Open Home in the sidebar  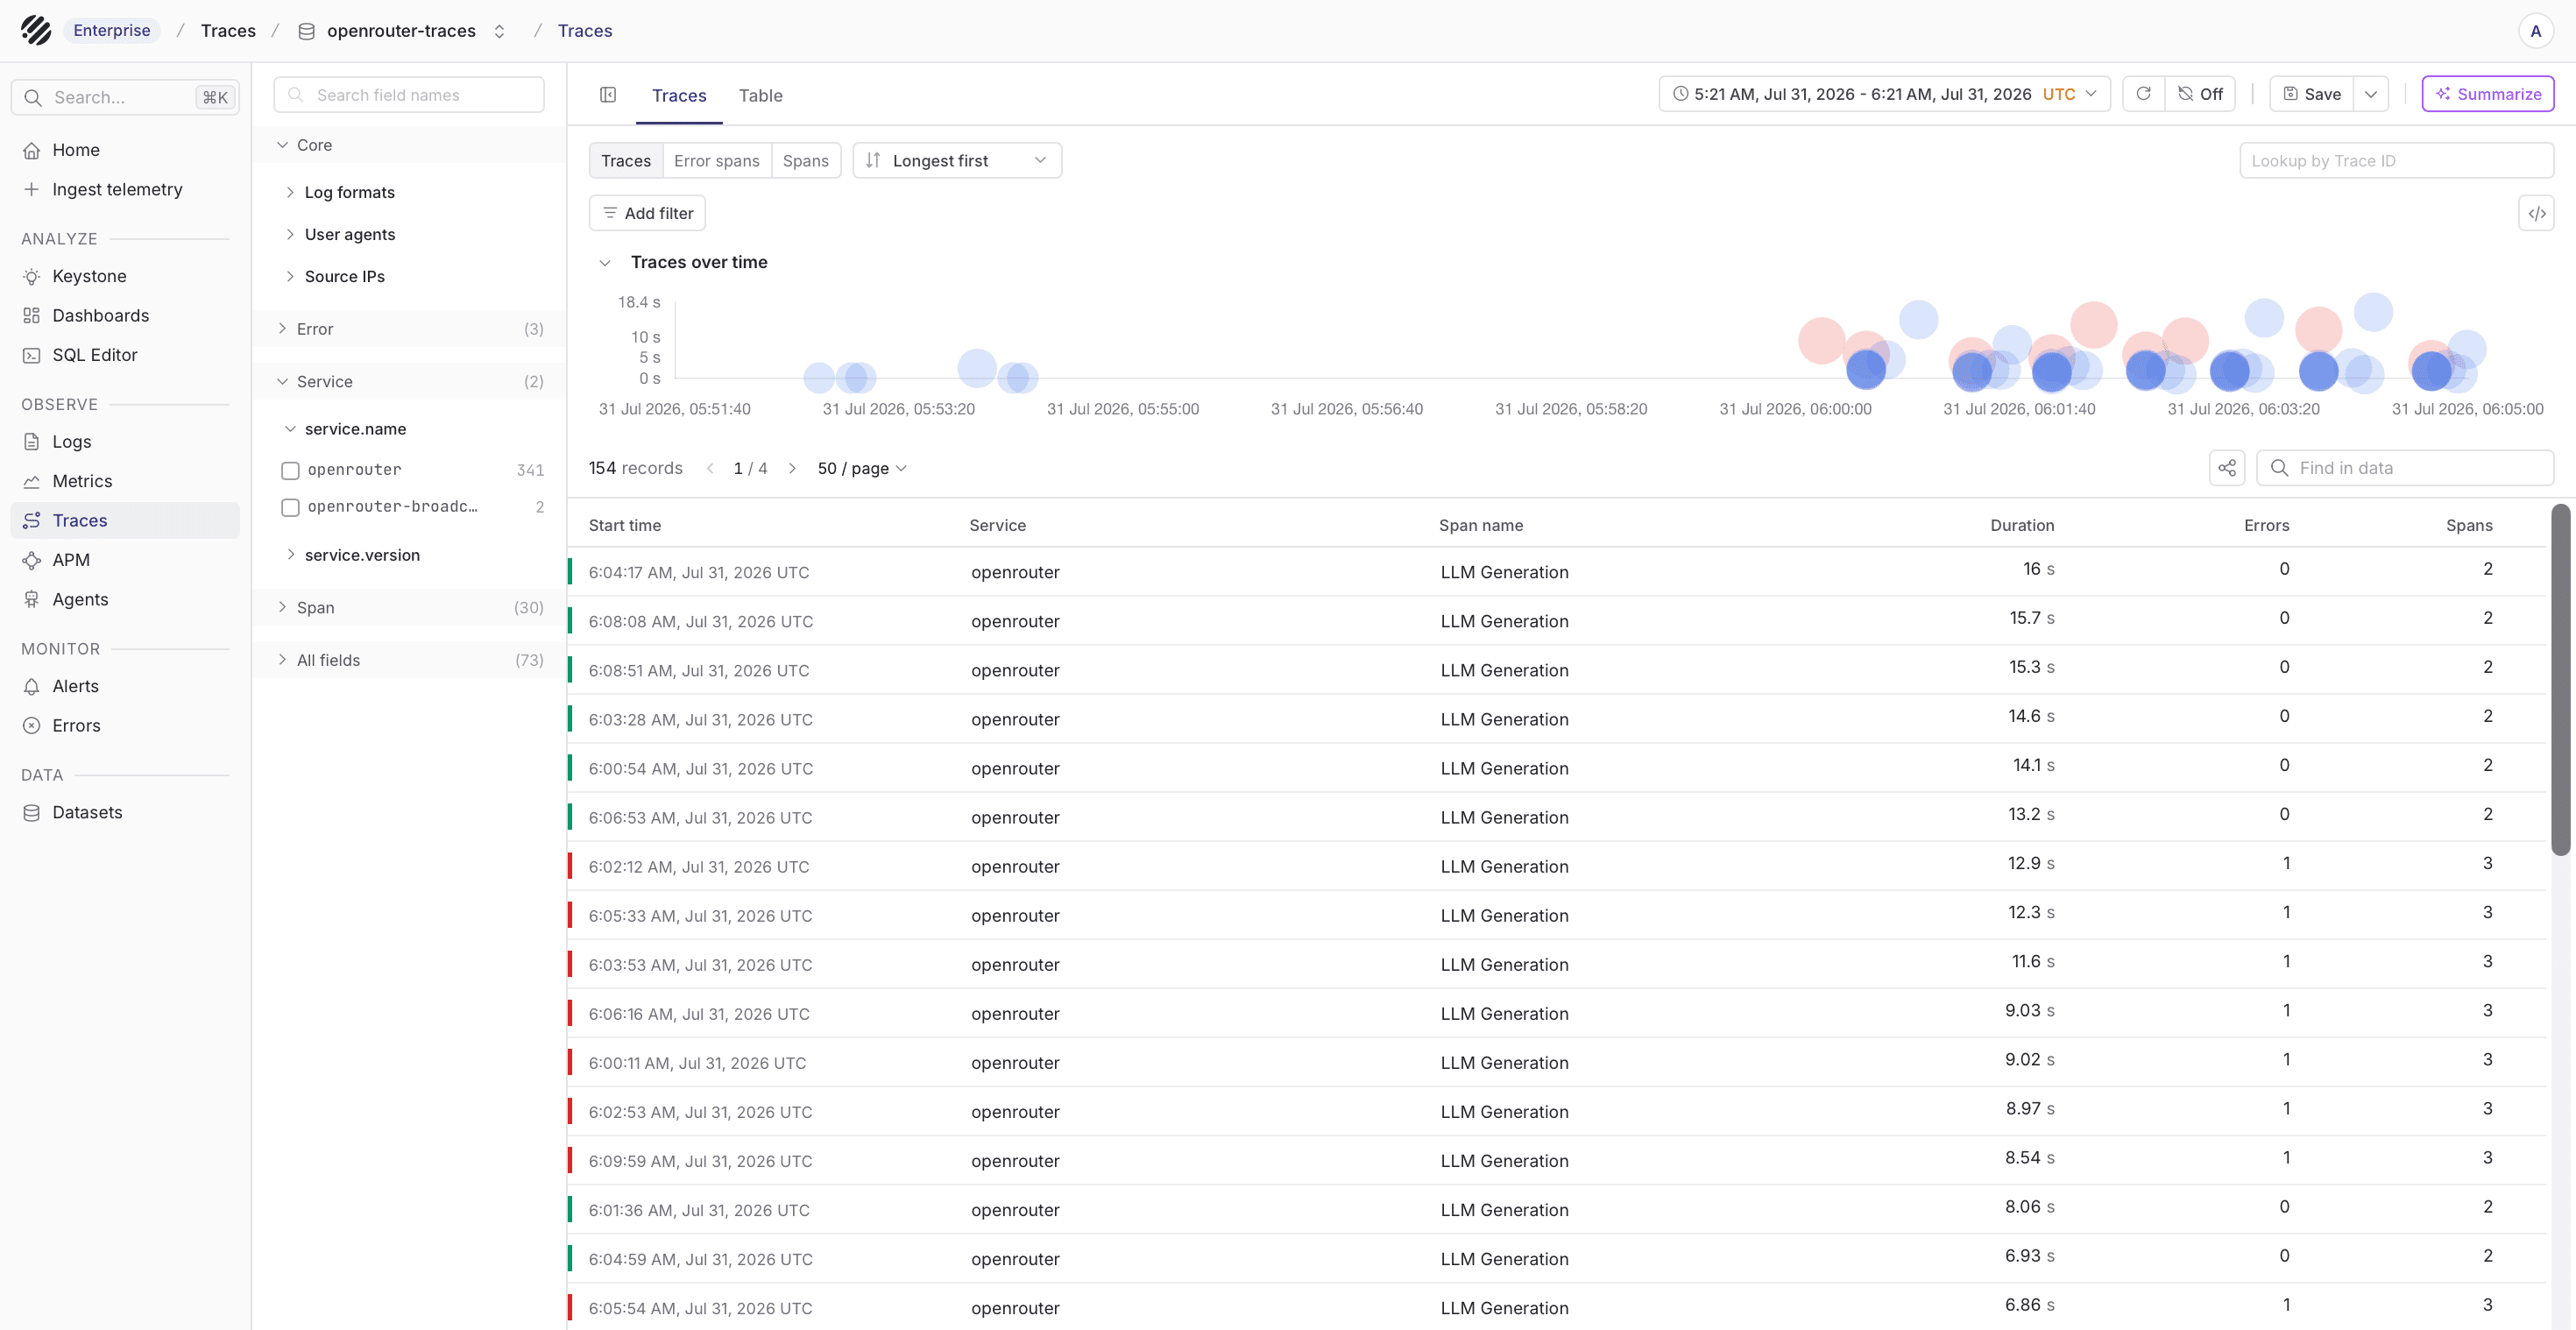tap(125, 150)
